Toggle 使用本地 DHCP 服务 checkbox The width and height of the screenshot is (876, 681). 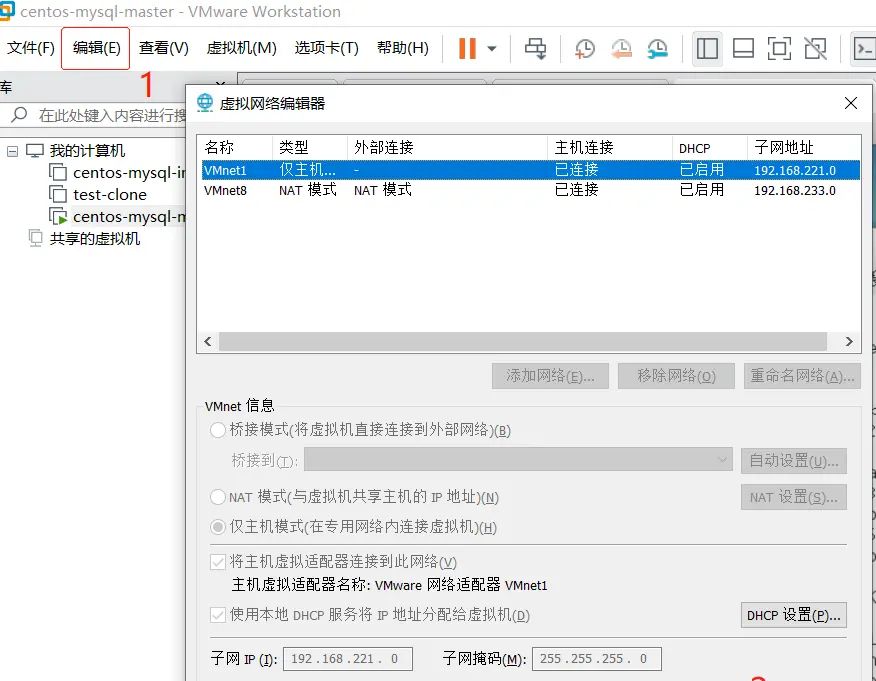[x=218, y=615]
